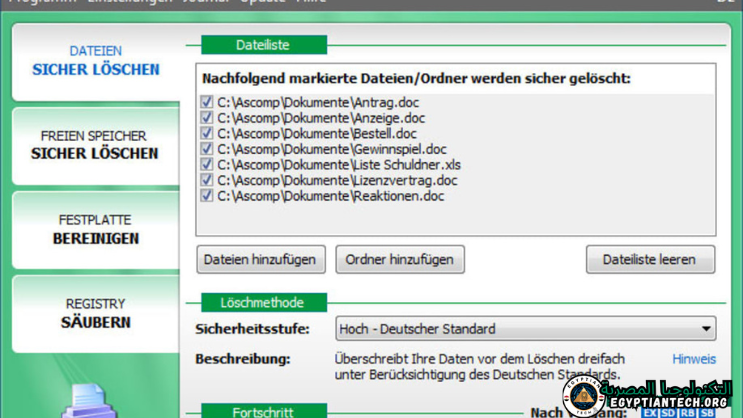Clear the list with Dateiliste leeren
Image resolution: width=743 pixels, height=418 pixels.
click(650, 259)
